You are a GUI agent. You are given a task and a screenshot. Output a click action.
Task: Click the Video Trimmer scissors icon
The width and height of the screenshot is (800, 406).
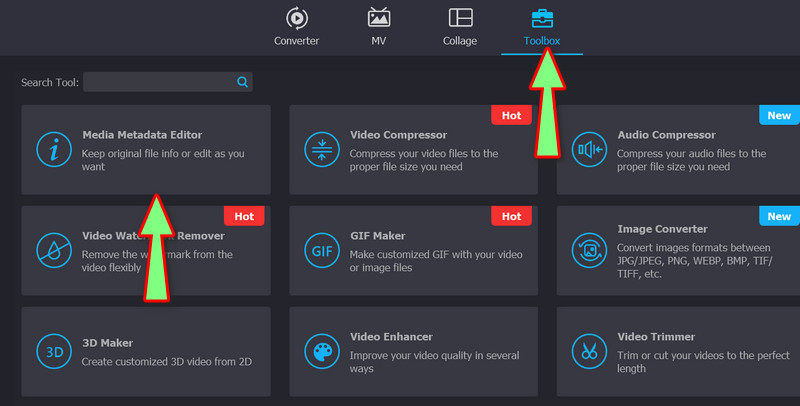point(588,351)
